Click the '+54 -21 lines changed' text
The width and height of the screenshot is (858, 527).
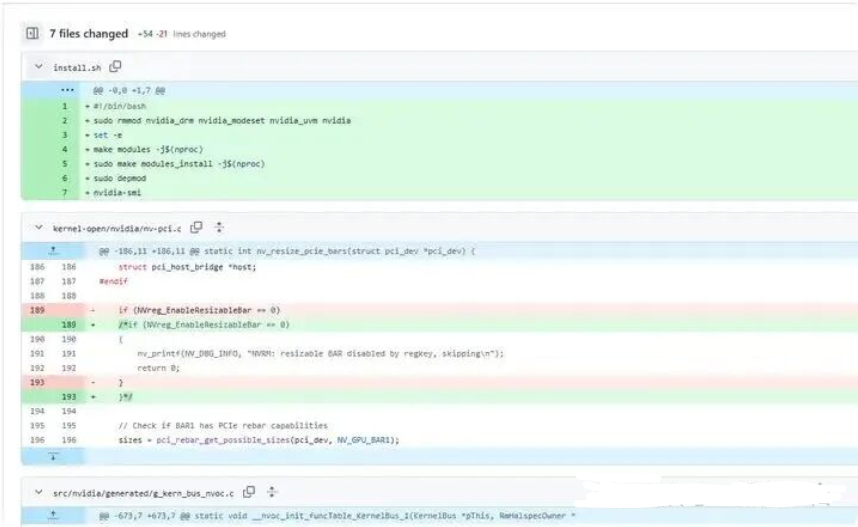tap(181, 34)
